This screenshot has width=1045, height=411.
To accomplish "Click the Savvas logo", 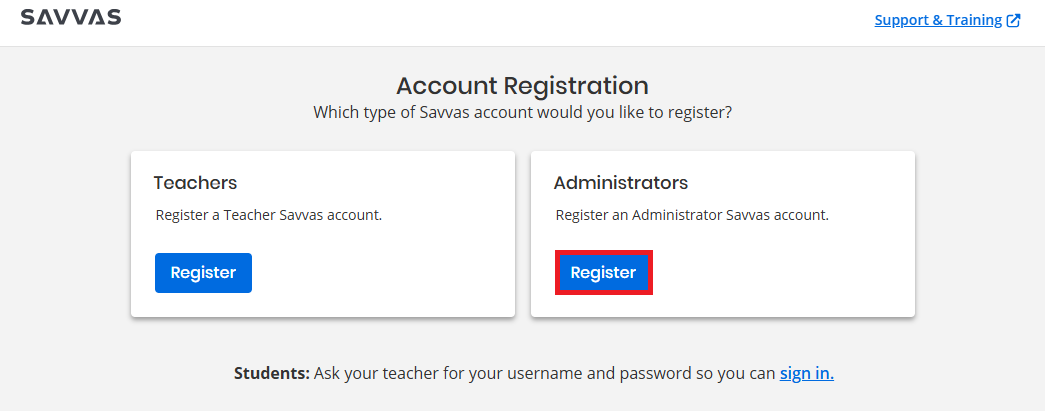I will pos(70,18).
